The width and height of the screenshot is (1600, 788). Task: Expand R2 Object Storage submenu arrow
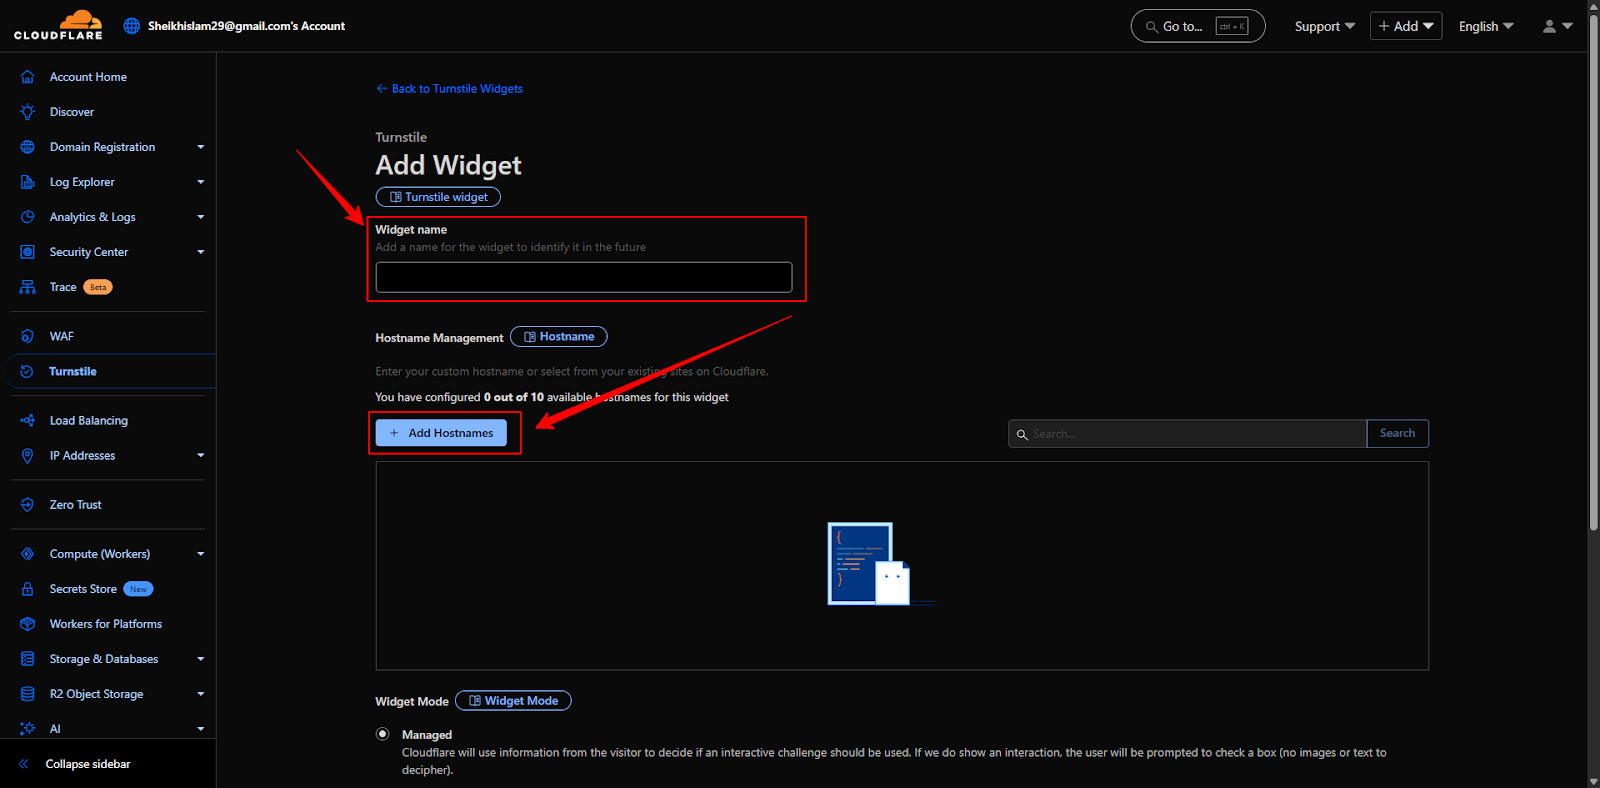pos(201,694)
